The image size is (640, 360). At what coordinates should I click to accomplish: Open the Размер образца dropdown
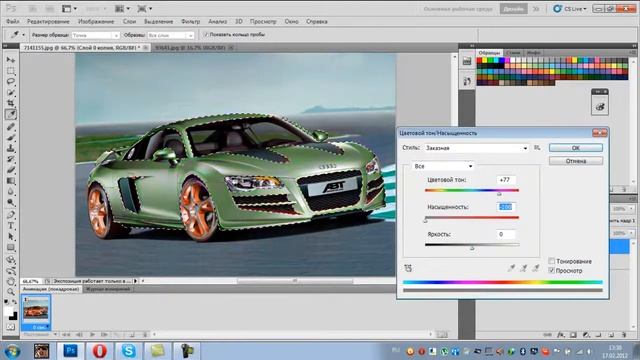96,36
